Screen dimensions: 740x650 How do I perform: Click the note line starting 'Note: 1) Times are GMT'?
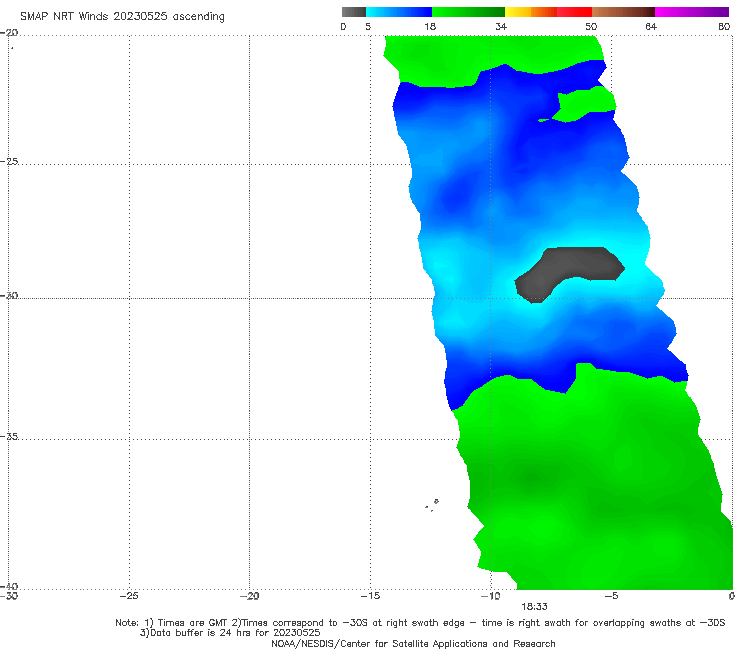[420, 623]
